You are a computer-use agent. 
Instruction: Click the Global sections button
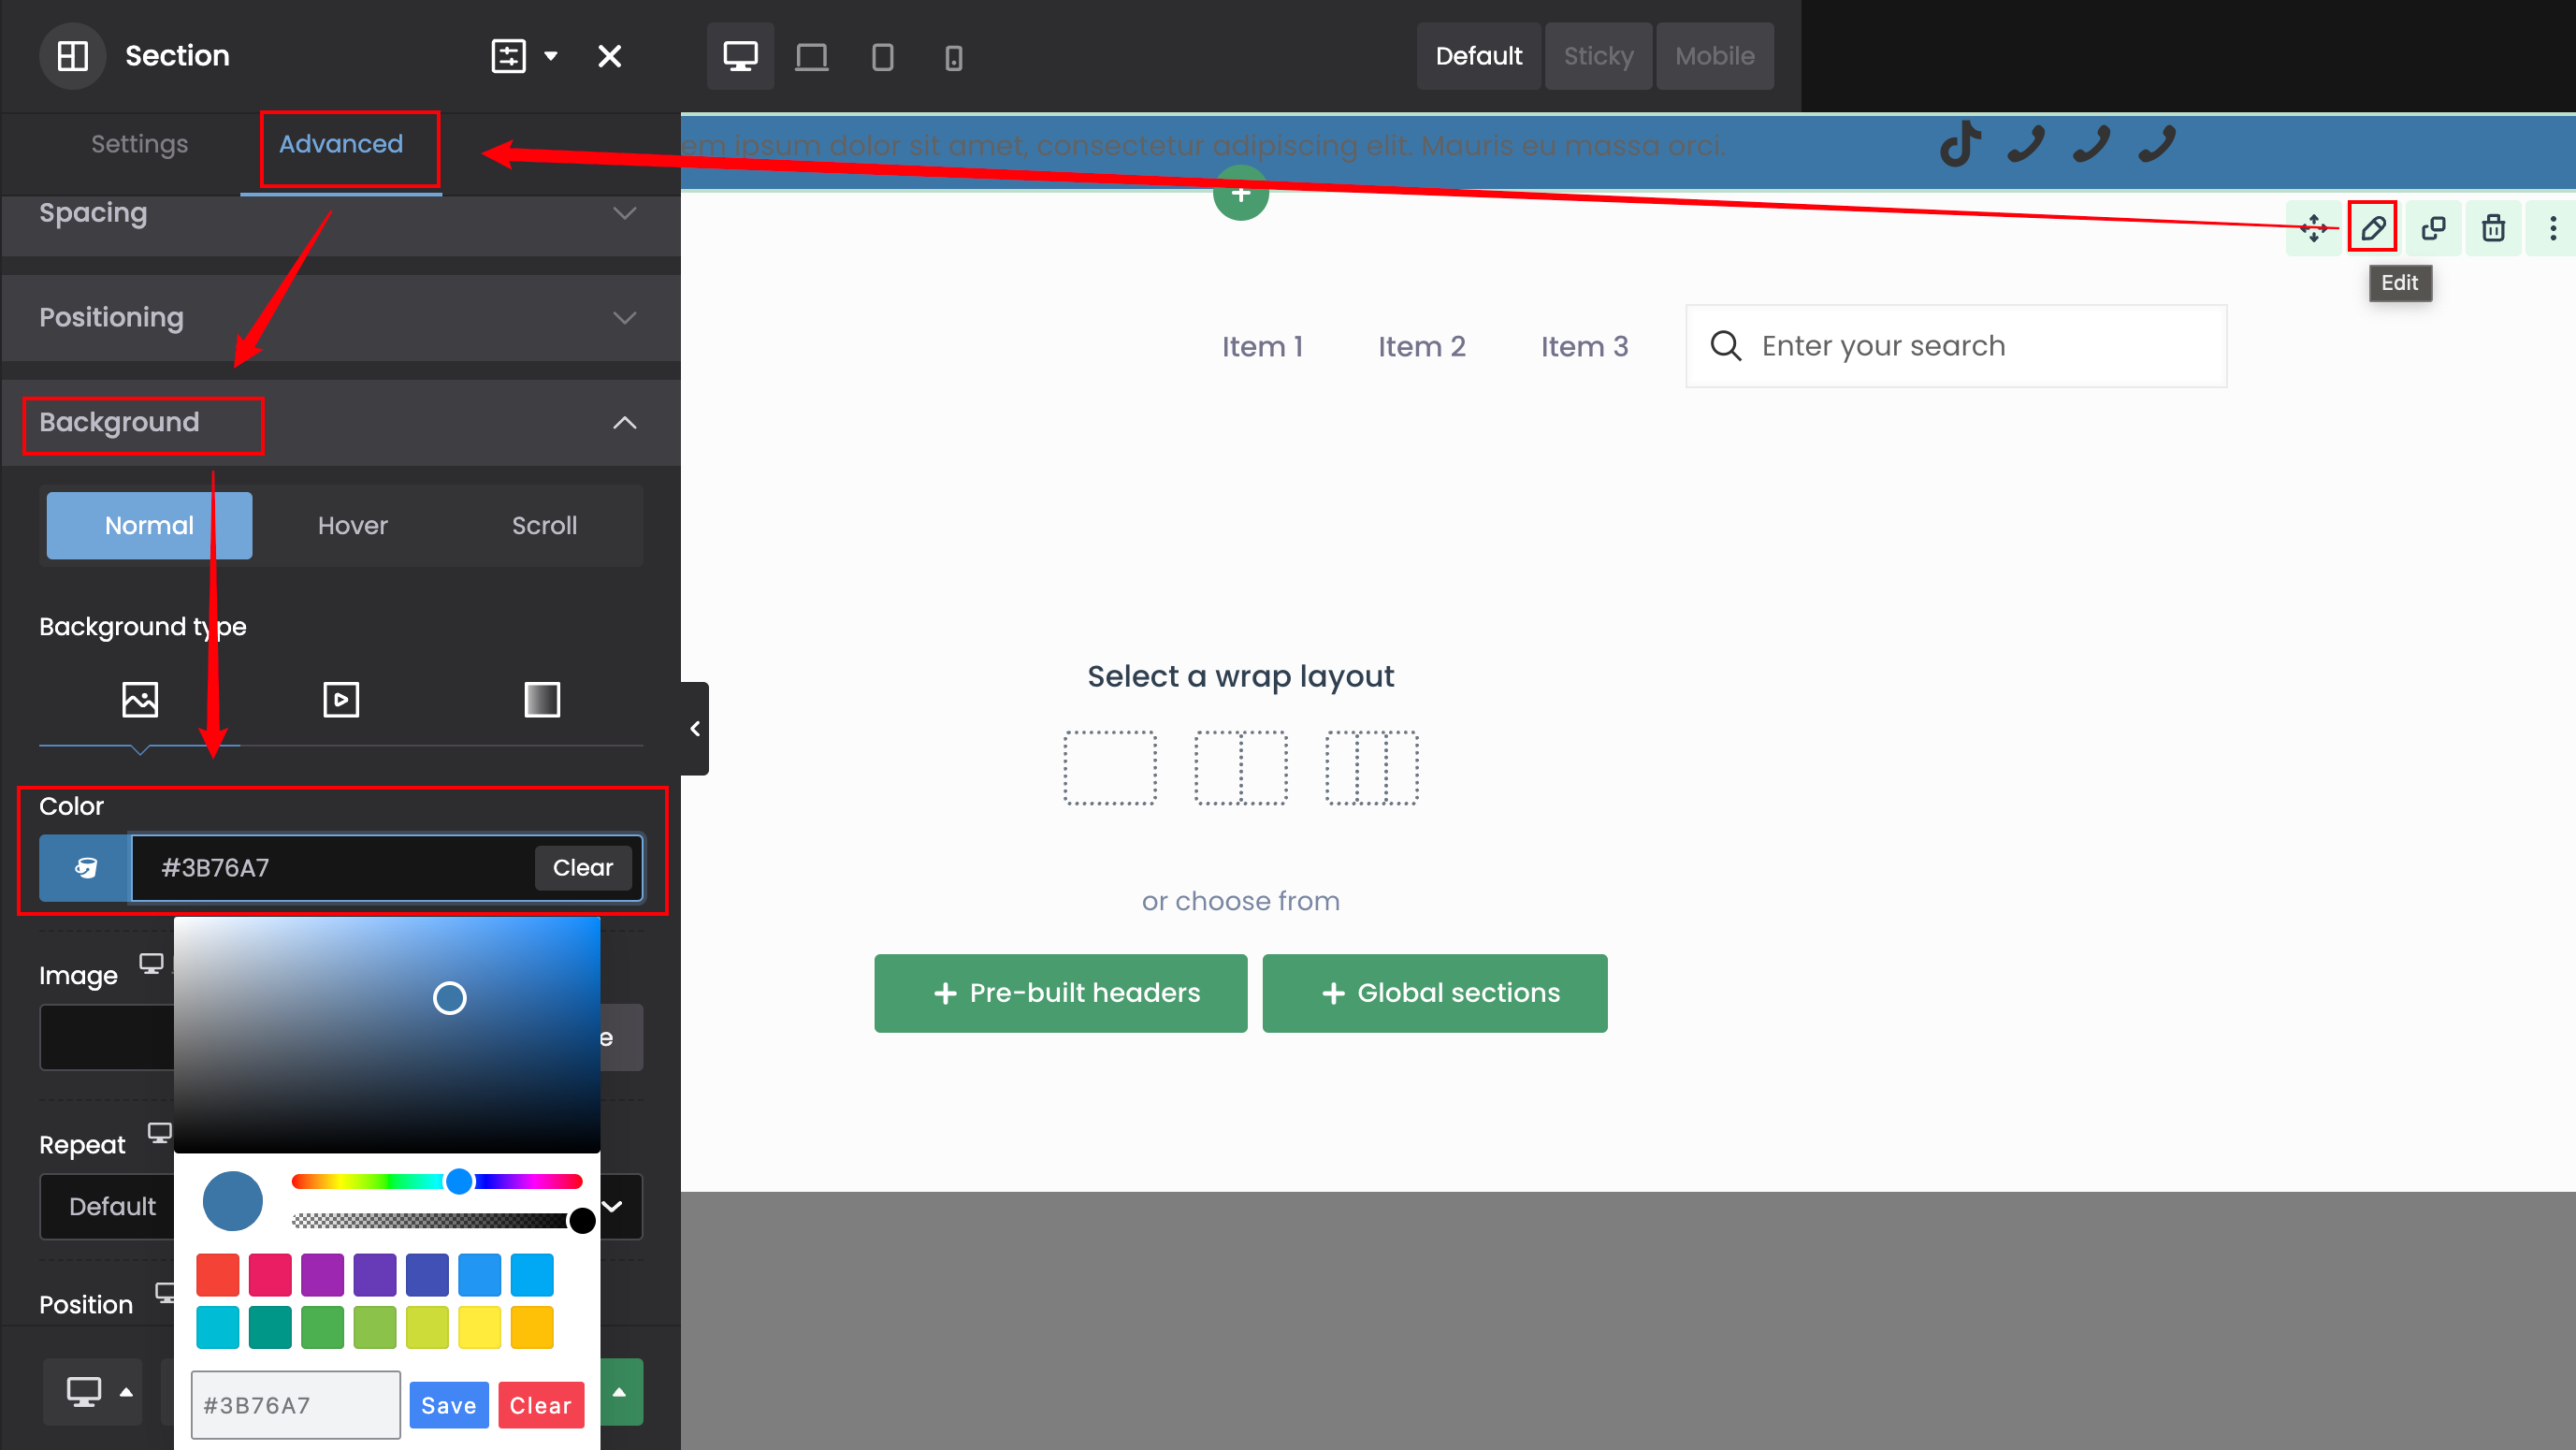[1433, 992]
